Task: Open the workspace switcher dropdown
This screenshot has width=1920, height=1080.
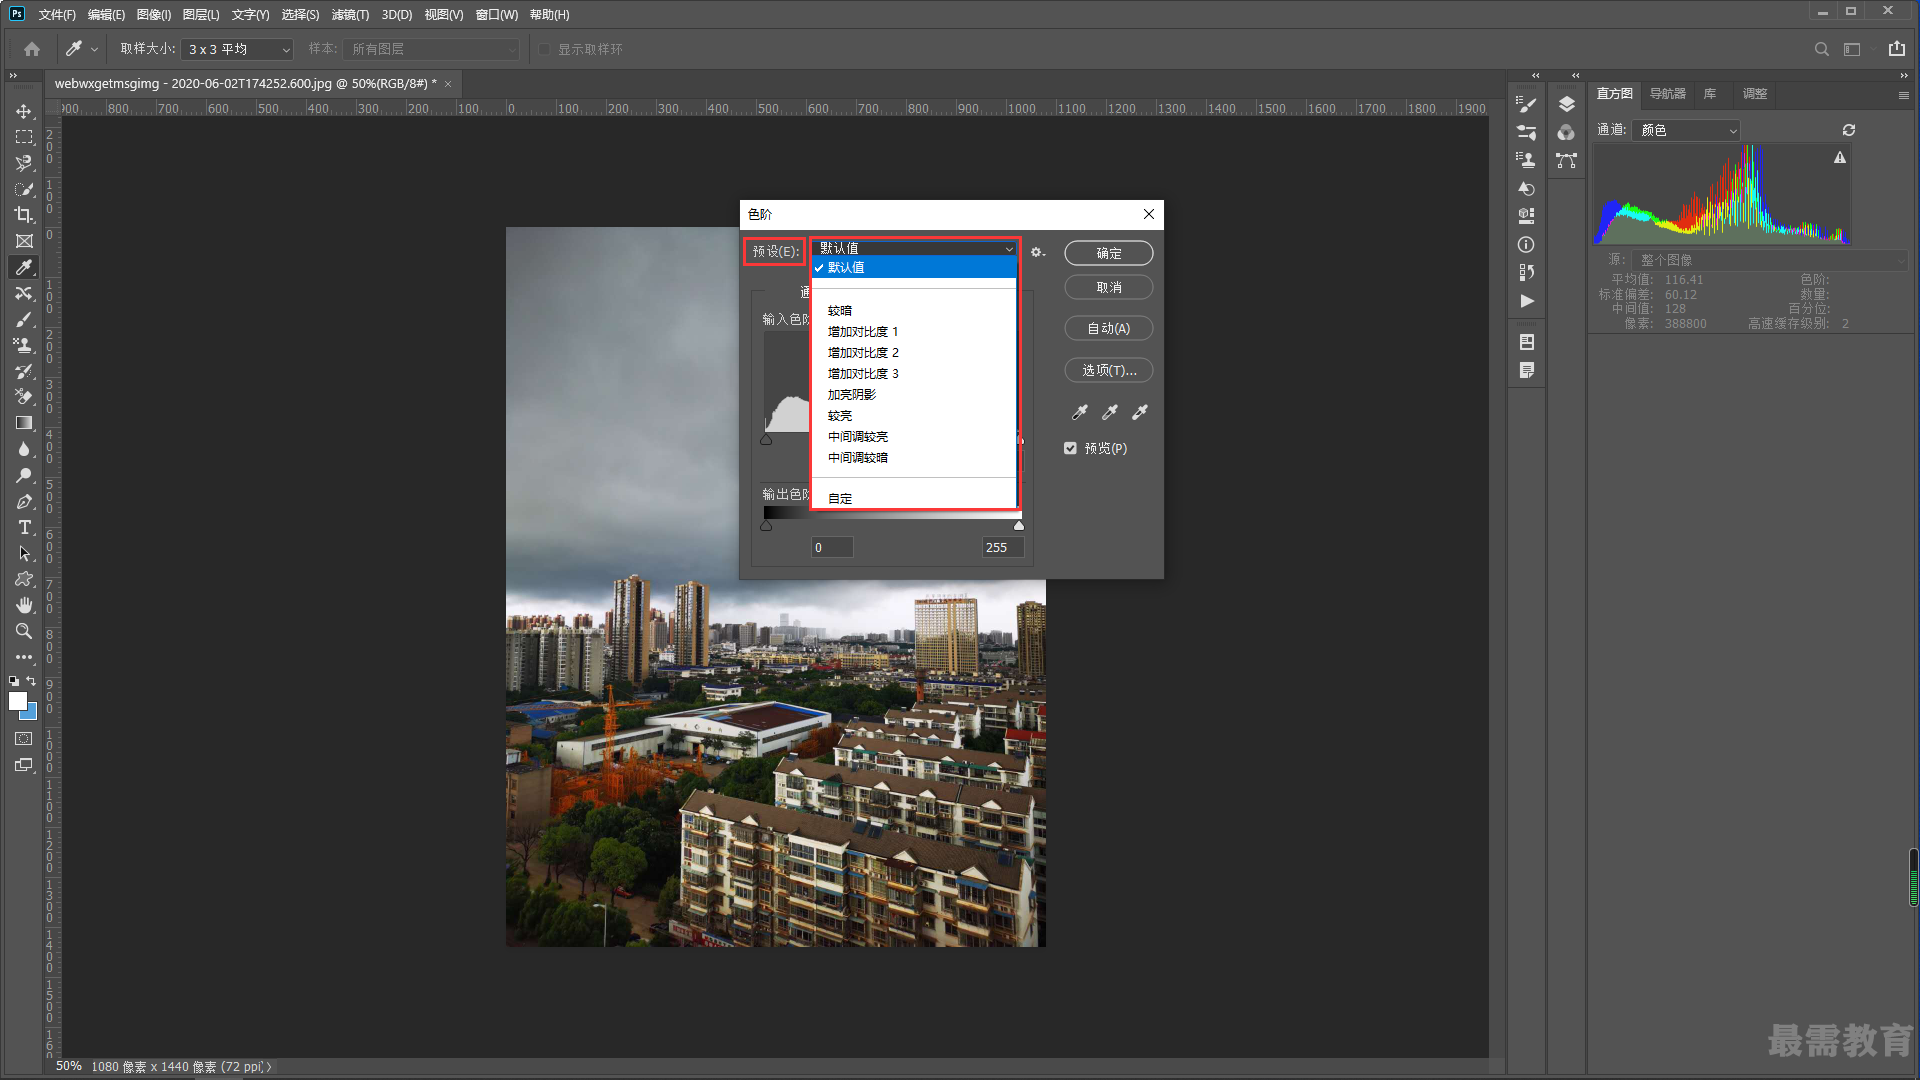Action: (1852, 49)
